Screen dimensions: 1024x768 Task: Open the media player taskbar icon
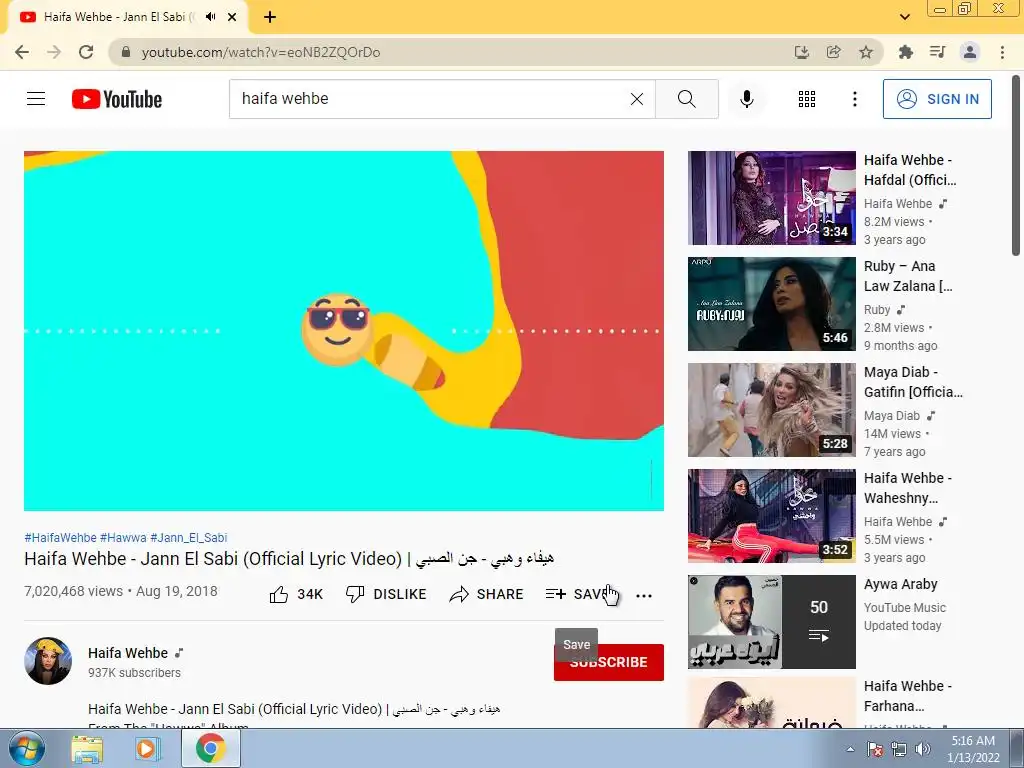pos(148,749)
